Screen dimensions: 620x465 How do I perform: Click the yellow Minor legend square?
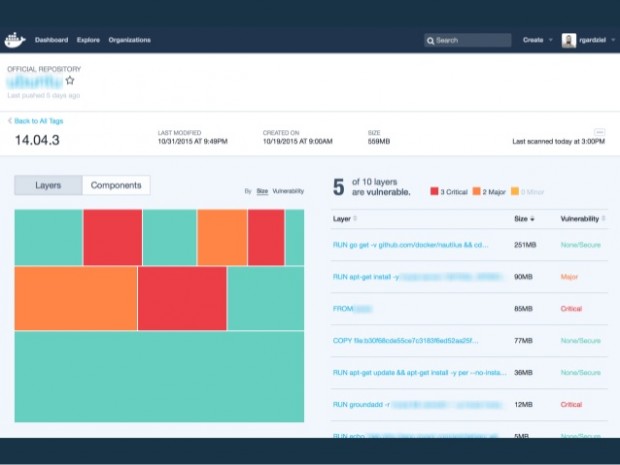tap(515, 191)
